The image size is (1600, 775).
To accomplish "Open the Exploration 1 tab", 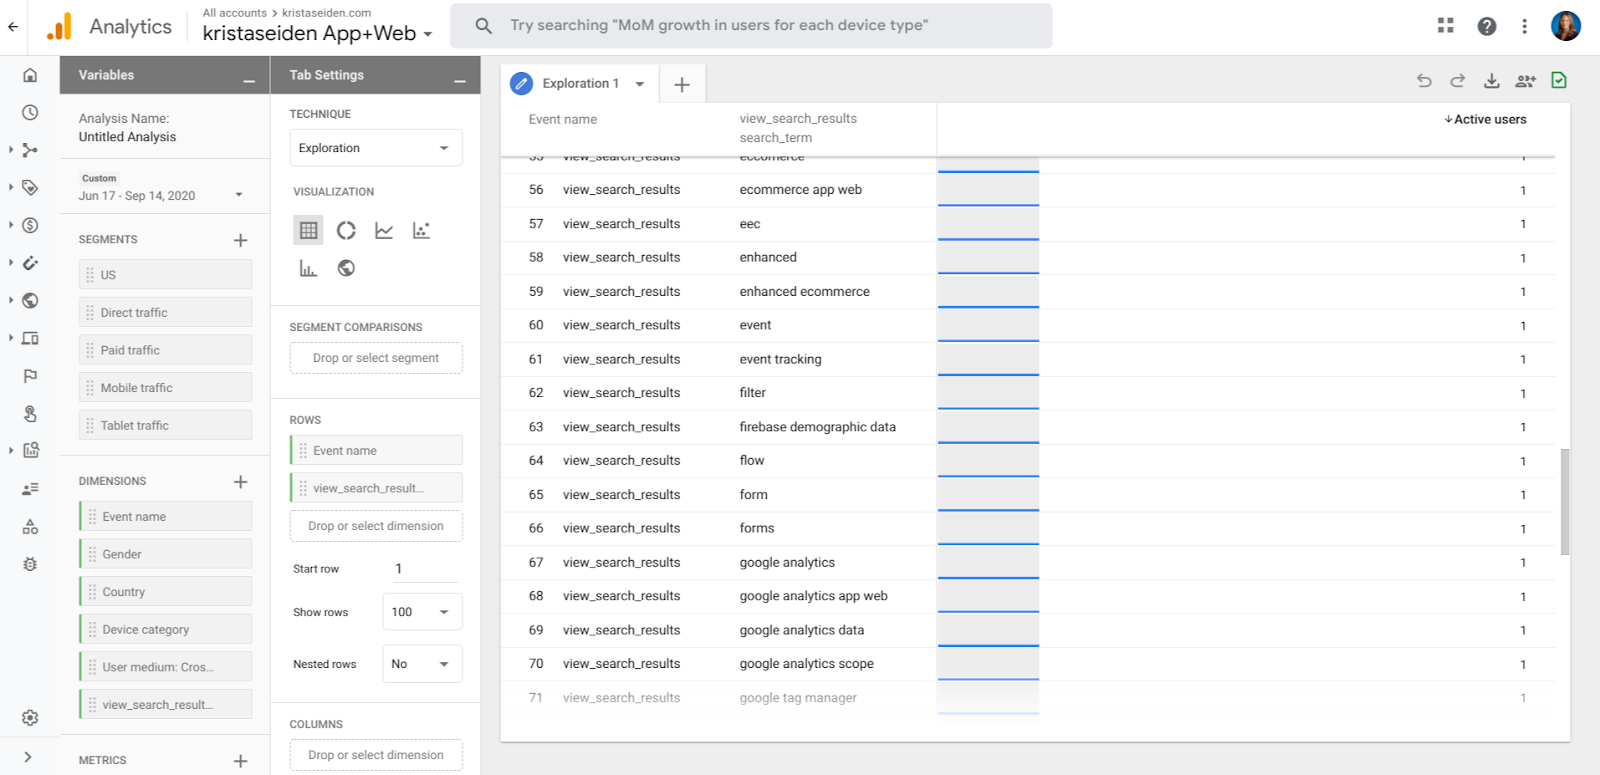I will click(580, 84).
